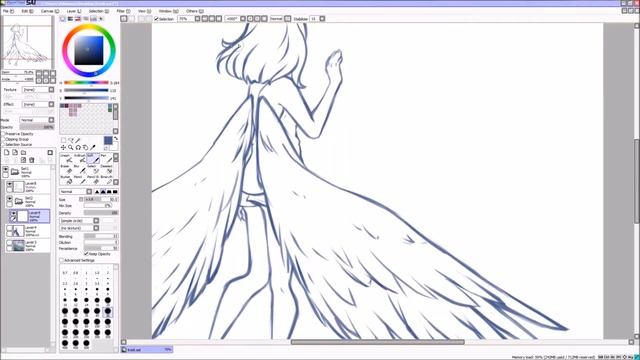Choose the Pen brush tool
640x360 pixels.
106,158
